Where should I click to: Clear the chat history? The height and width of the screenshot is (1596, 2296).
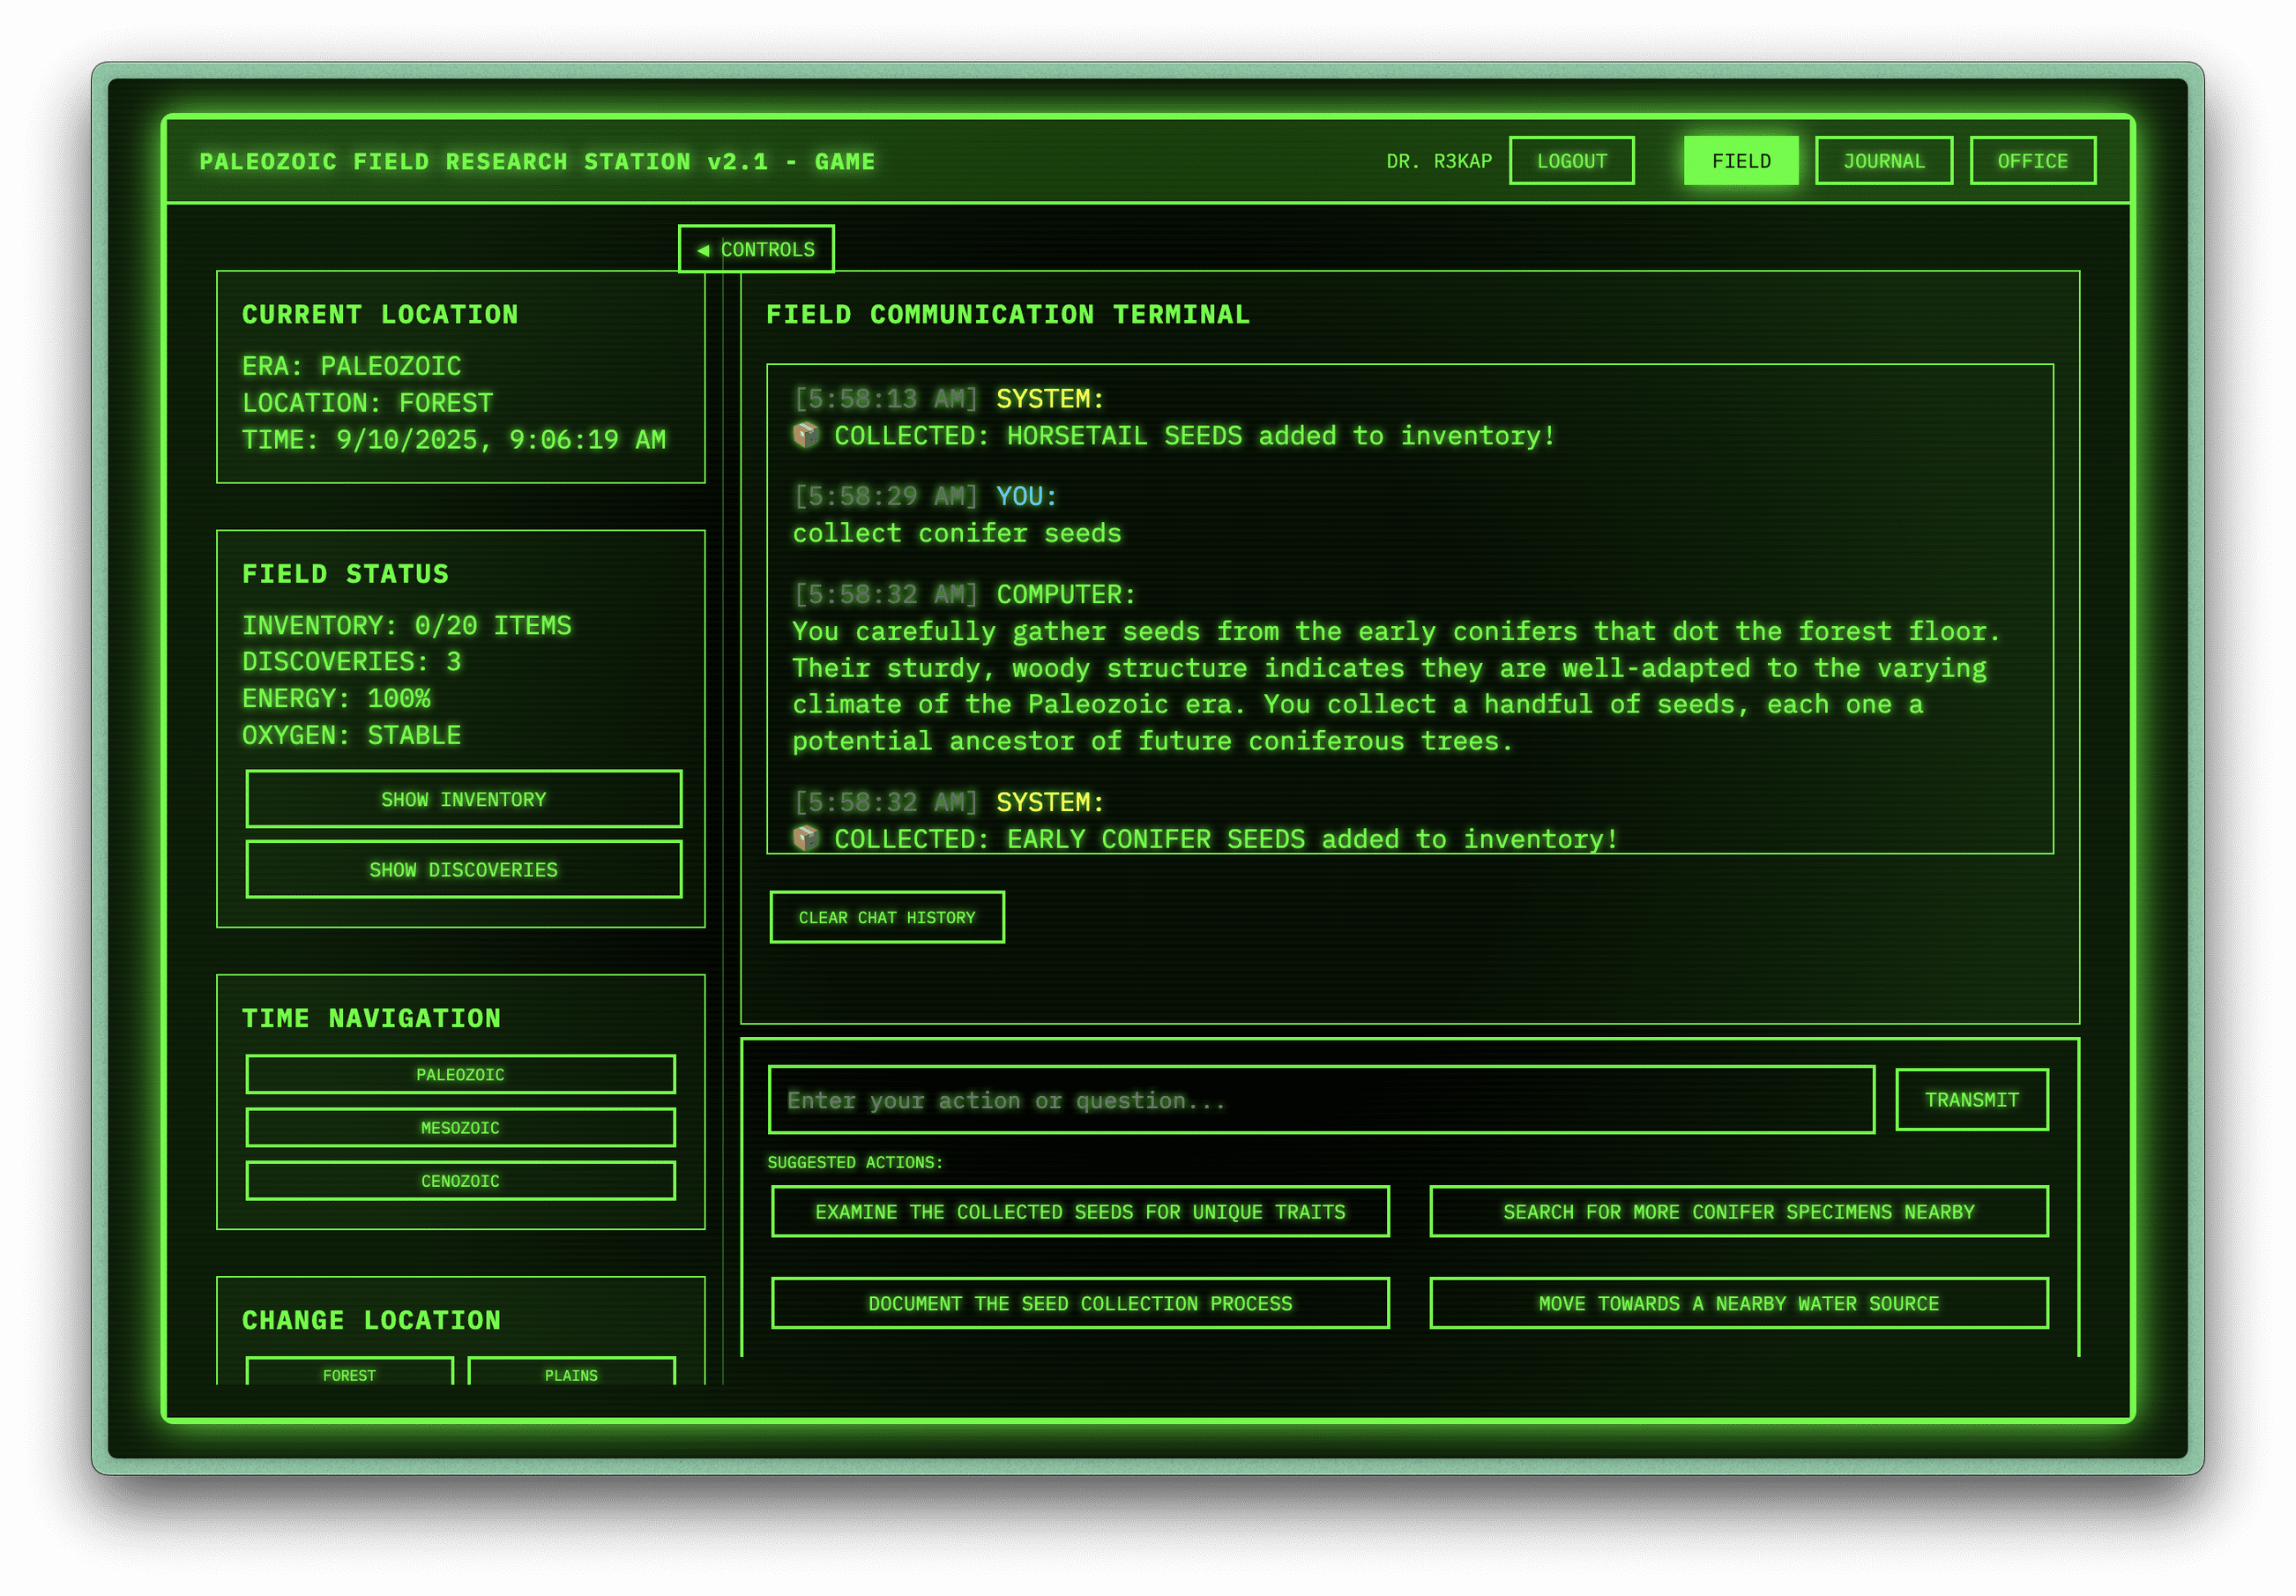pyautogui.click(x=887, y=917)
